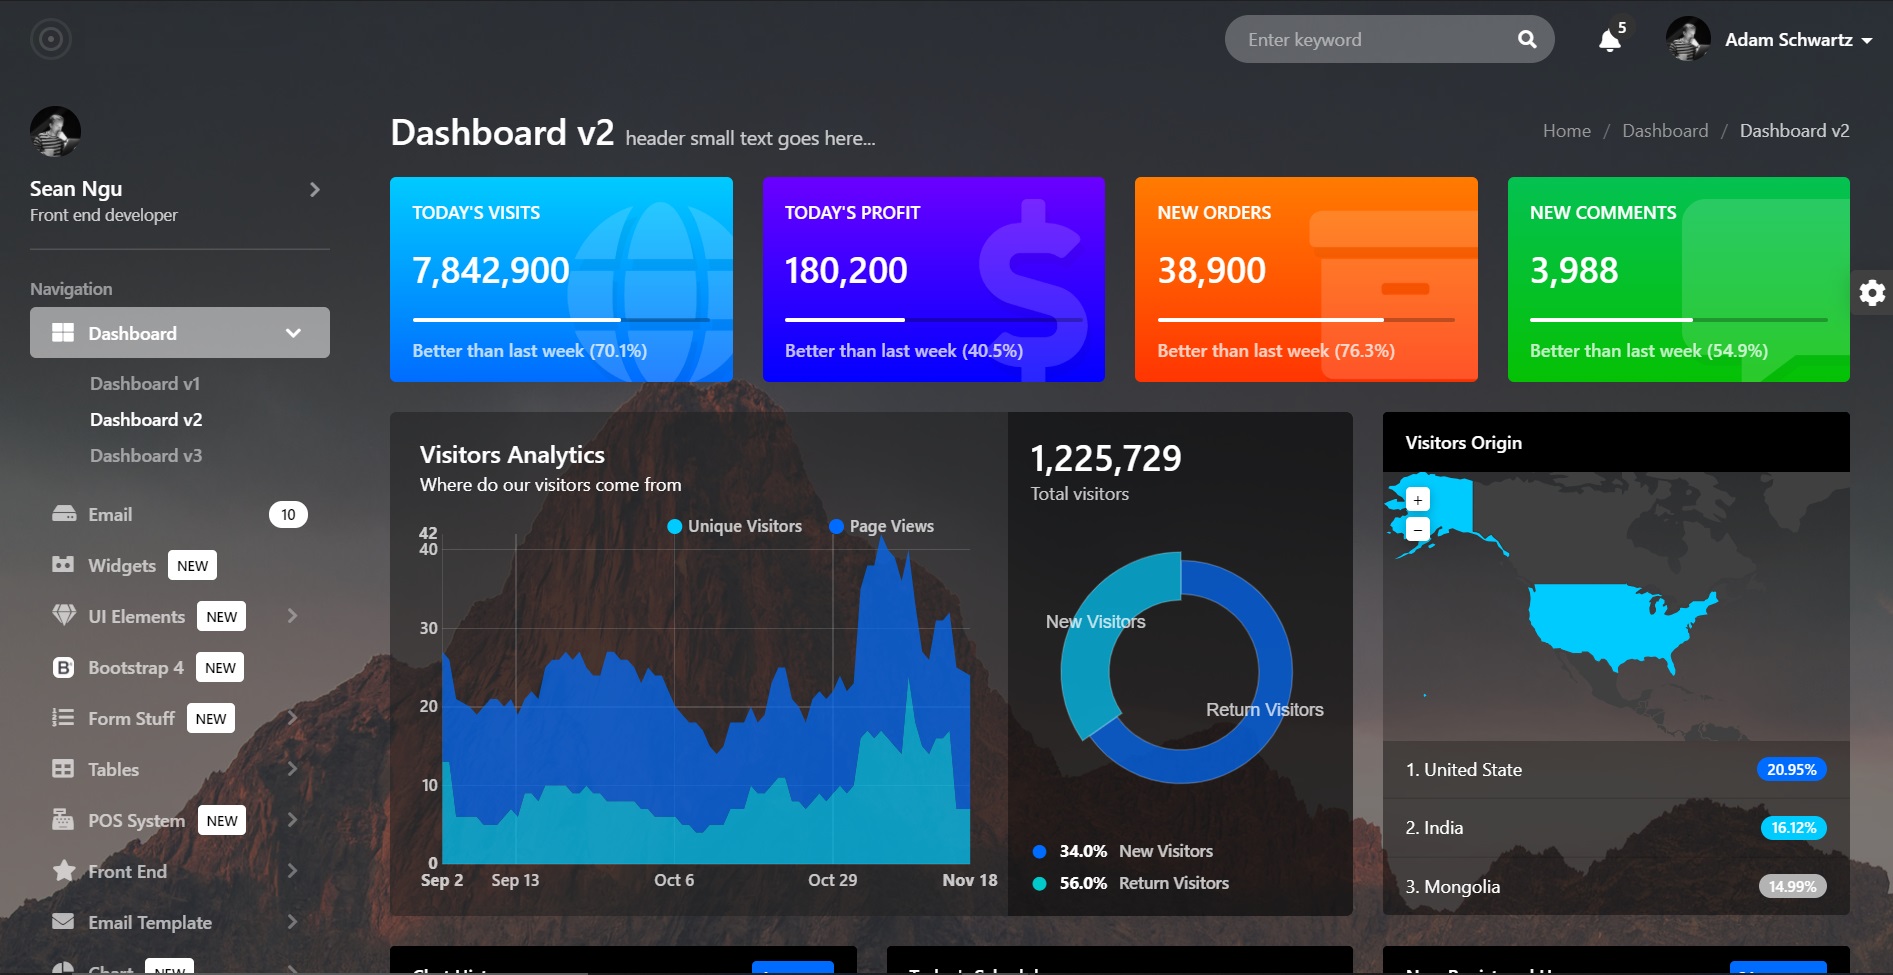Toggle Unique Visitors chart legend
The image size is (1893, 975).
click(735, 526)
